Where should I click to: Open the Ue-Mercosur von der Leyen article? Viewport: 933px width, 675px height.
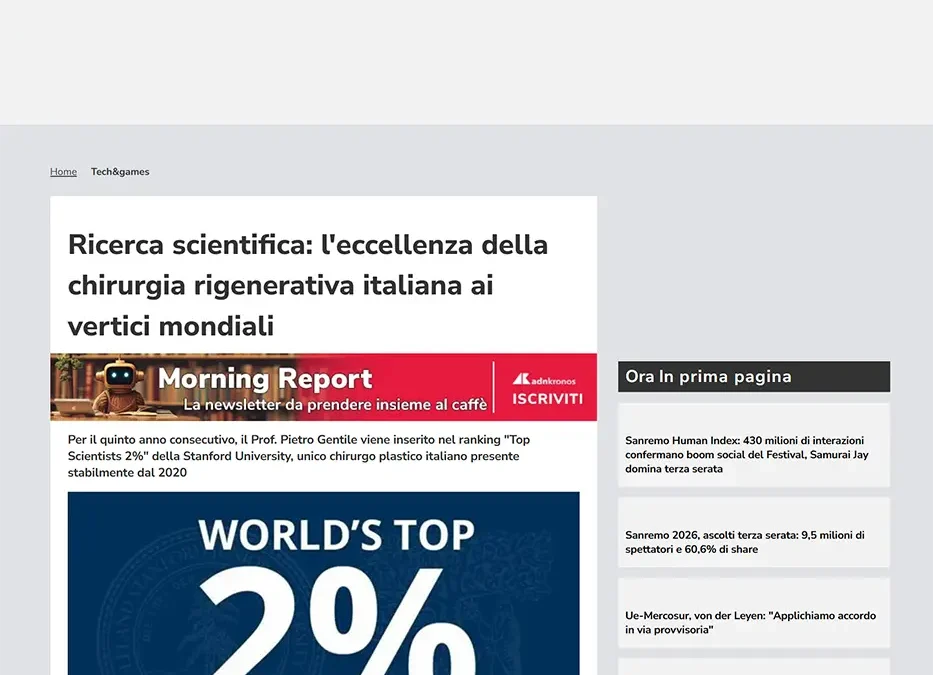click(x=754, y=613)
